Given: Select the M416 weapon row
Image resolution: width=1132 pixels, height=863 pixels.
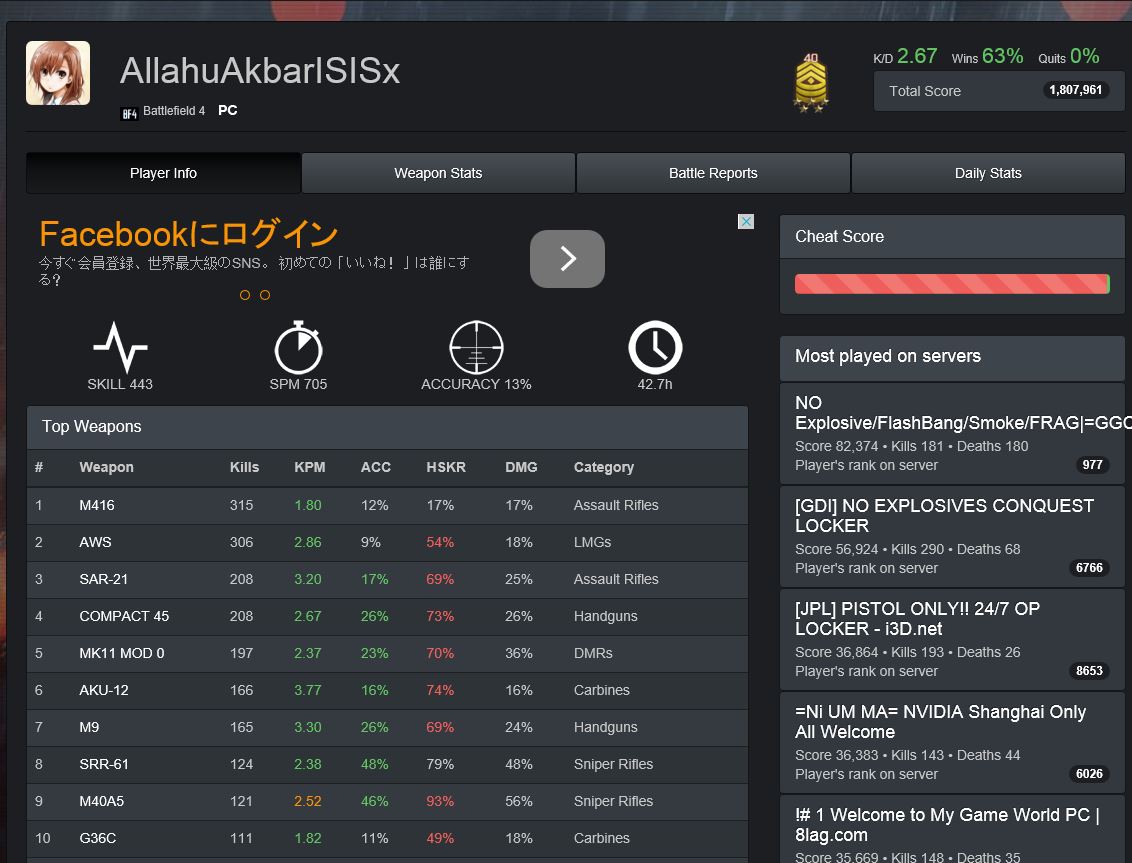Looking at the screenshot, I should (387, 506).
